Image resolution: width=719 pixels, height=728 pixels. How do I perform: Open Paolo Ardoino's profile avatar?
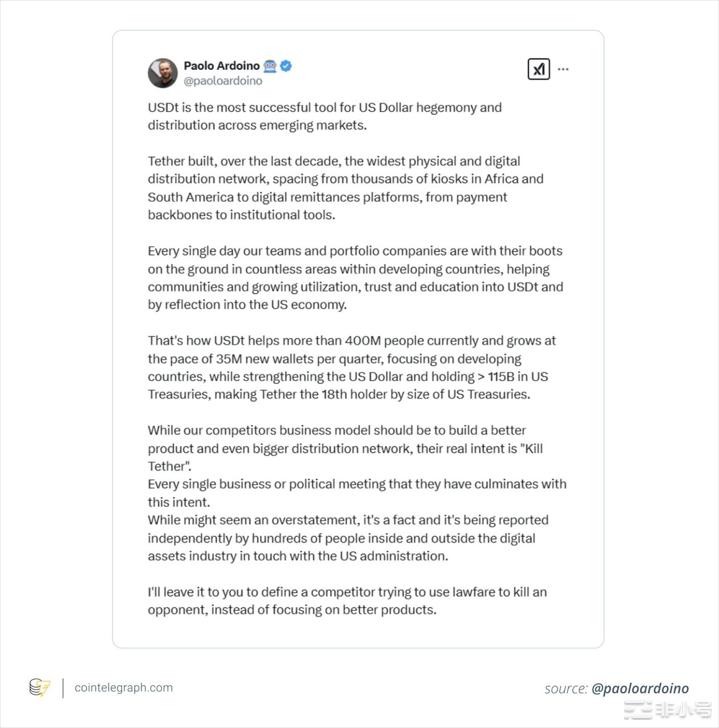click(162, 73)
